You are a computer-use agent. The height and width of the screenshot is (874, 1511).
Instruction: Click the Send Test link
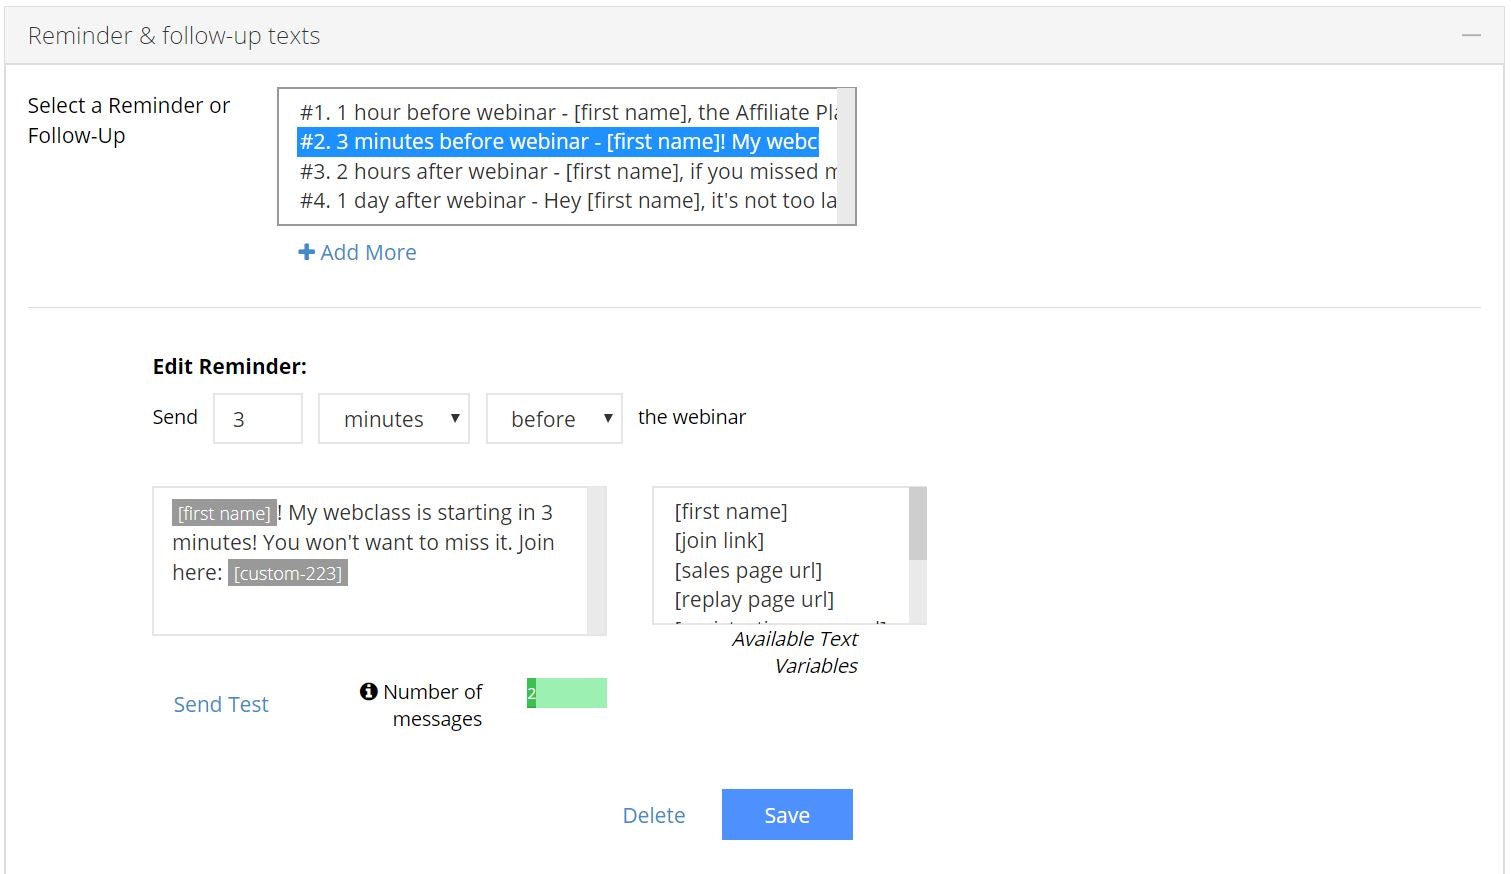(220, 704)
